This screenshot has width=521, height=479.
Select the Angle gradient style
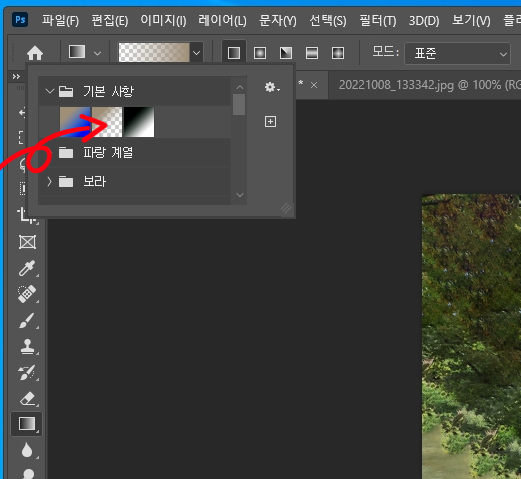[x=286, y=53]
